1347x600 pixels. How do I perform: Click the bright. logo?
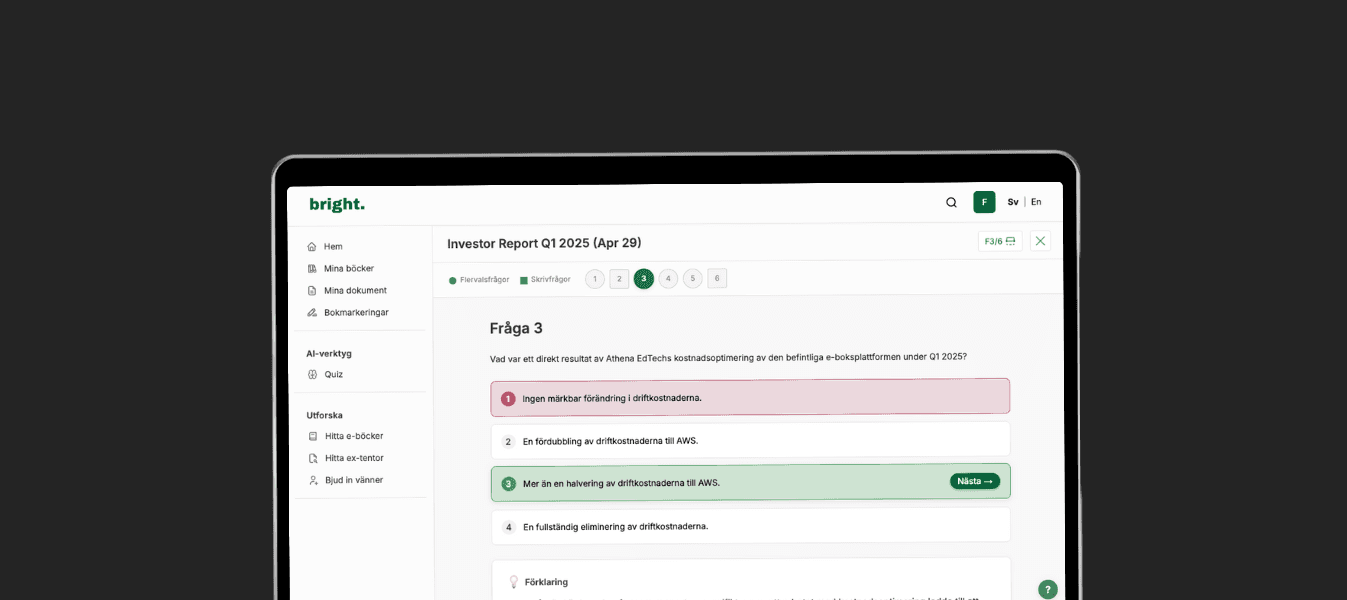click(337, 204)
